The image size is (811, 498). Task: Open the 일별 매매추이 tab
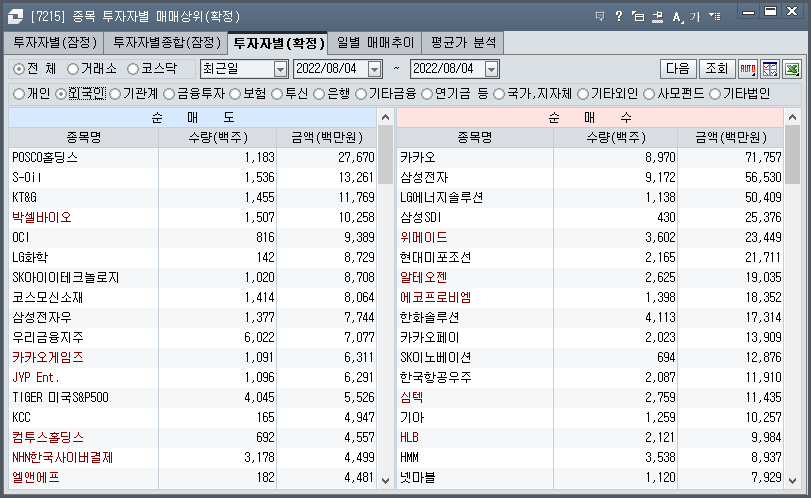click(x=375, y=43)
